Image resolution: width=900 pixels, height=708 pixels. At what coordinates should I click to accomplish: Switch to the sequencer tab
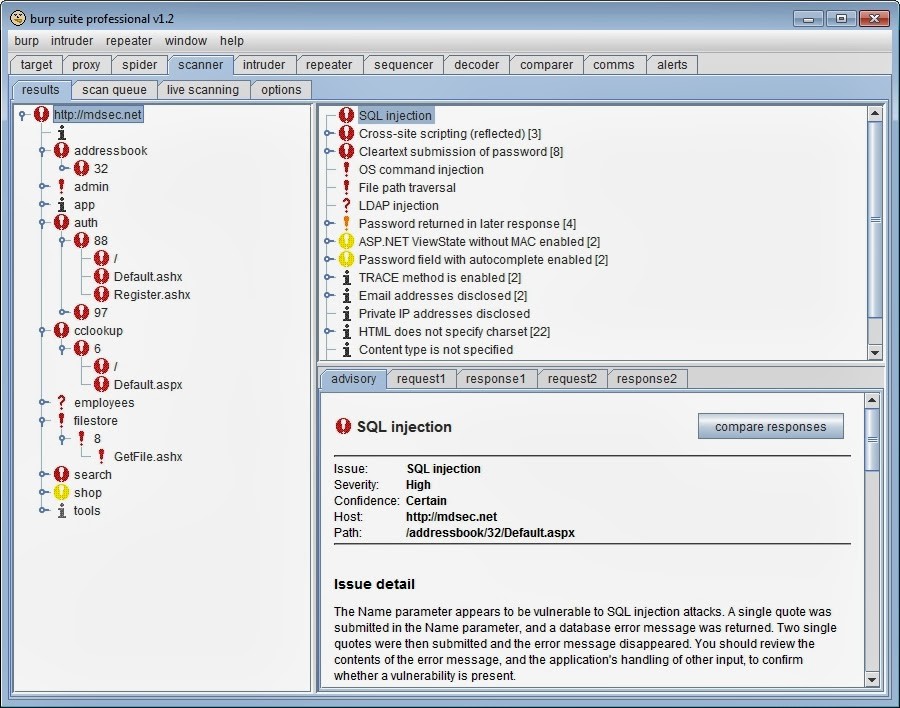[x=404, y=65]
